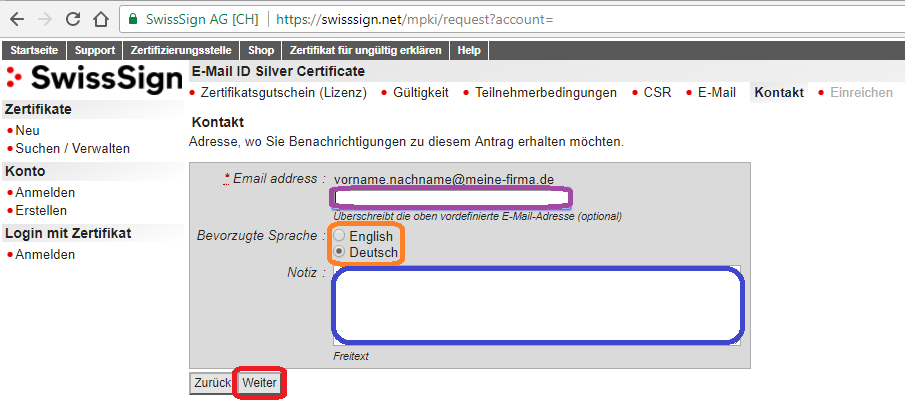
Task: Go to browser home page icon
Action: pos(100,19)
